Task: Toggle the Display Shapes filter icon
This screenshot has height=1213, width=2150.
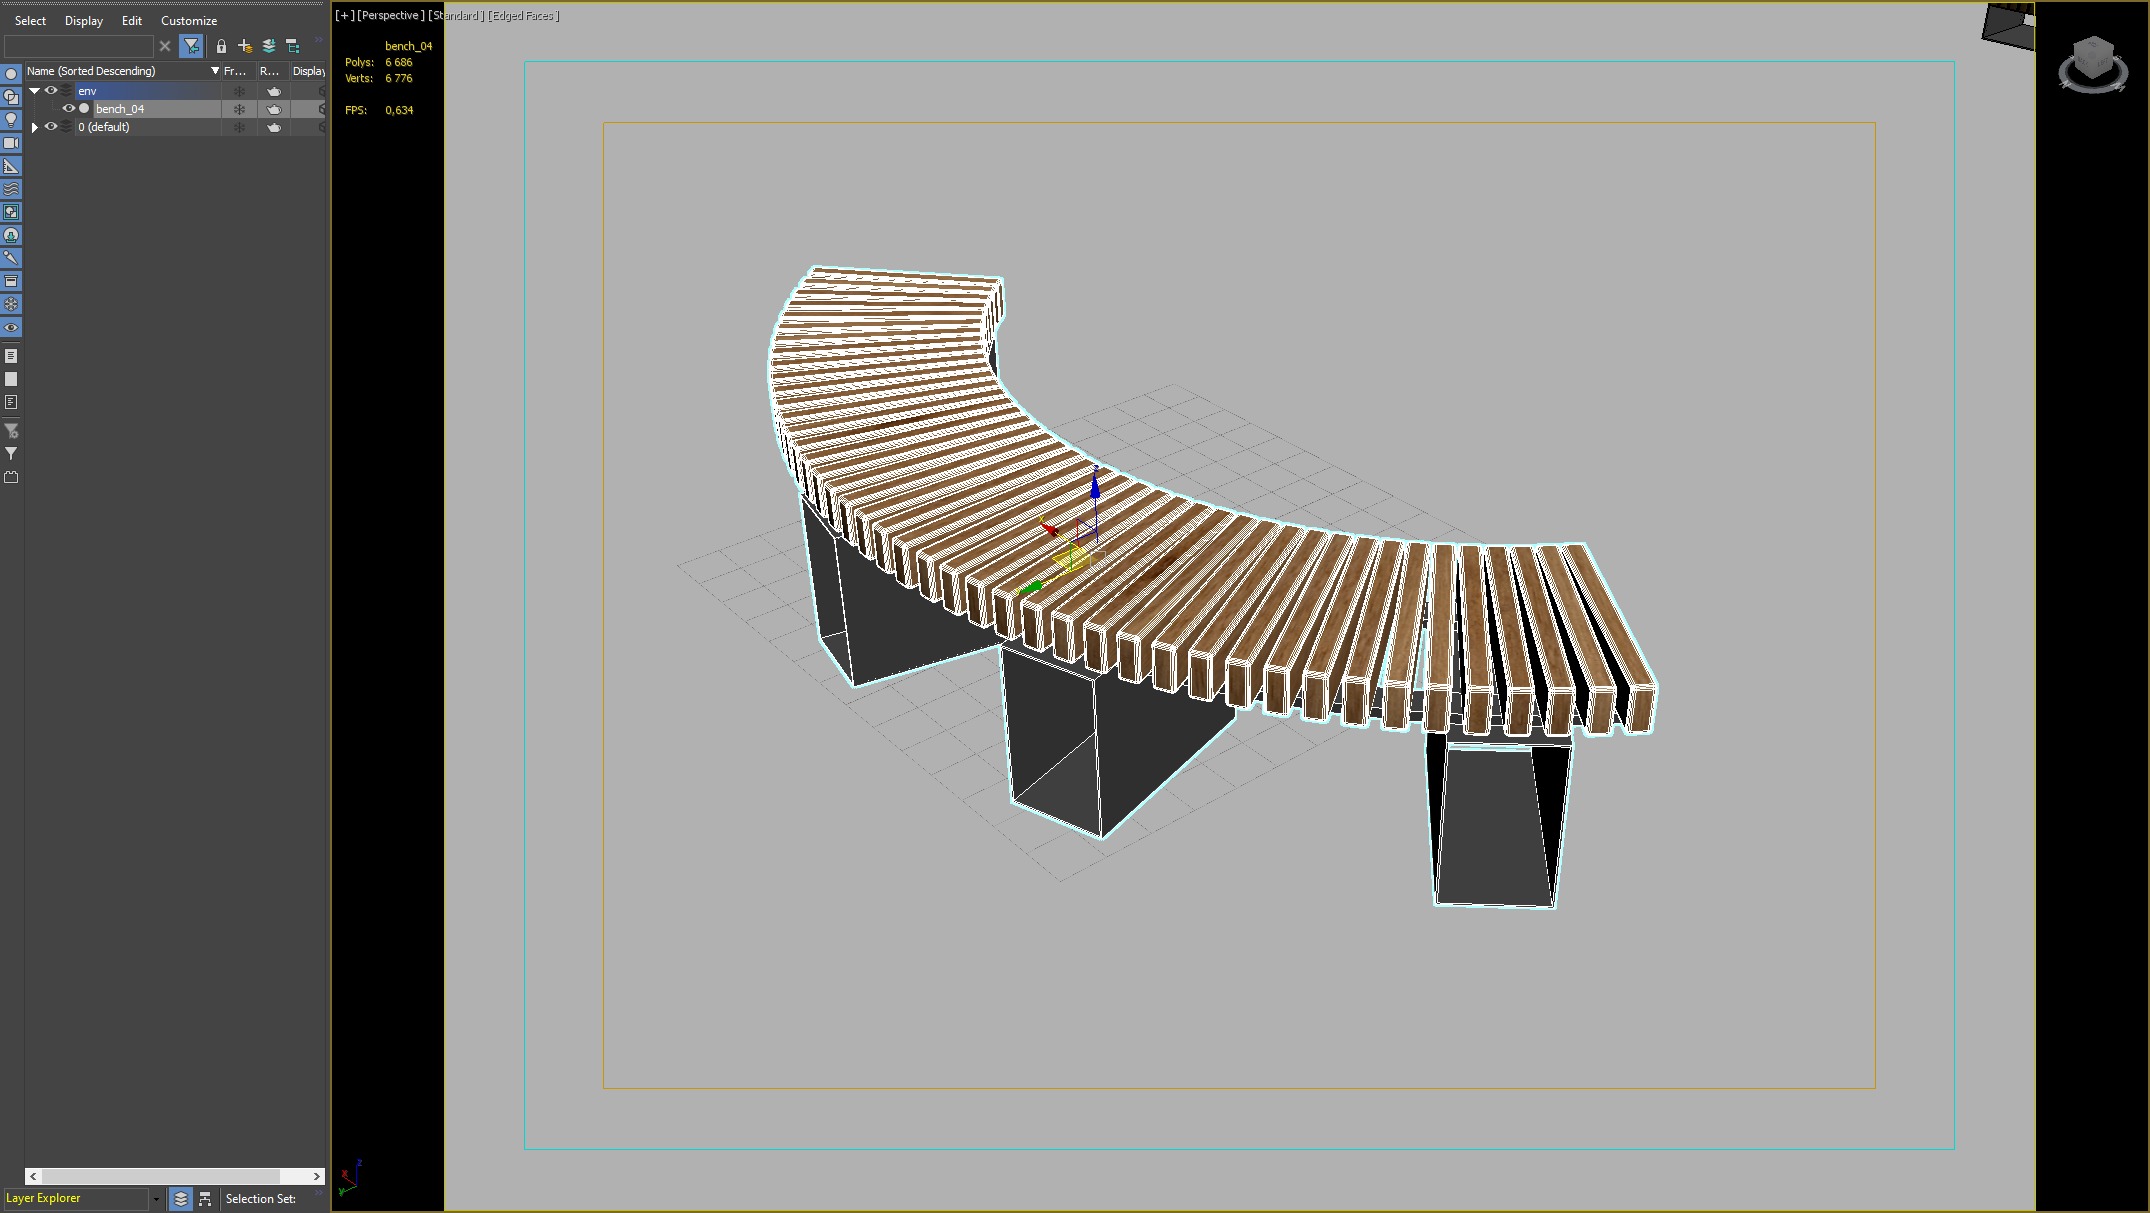Action: click(x=11, y=97)
